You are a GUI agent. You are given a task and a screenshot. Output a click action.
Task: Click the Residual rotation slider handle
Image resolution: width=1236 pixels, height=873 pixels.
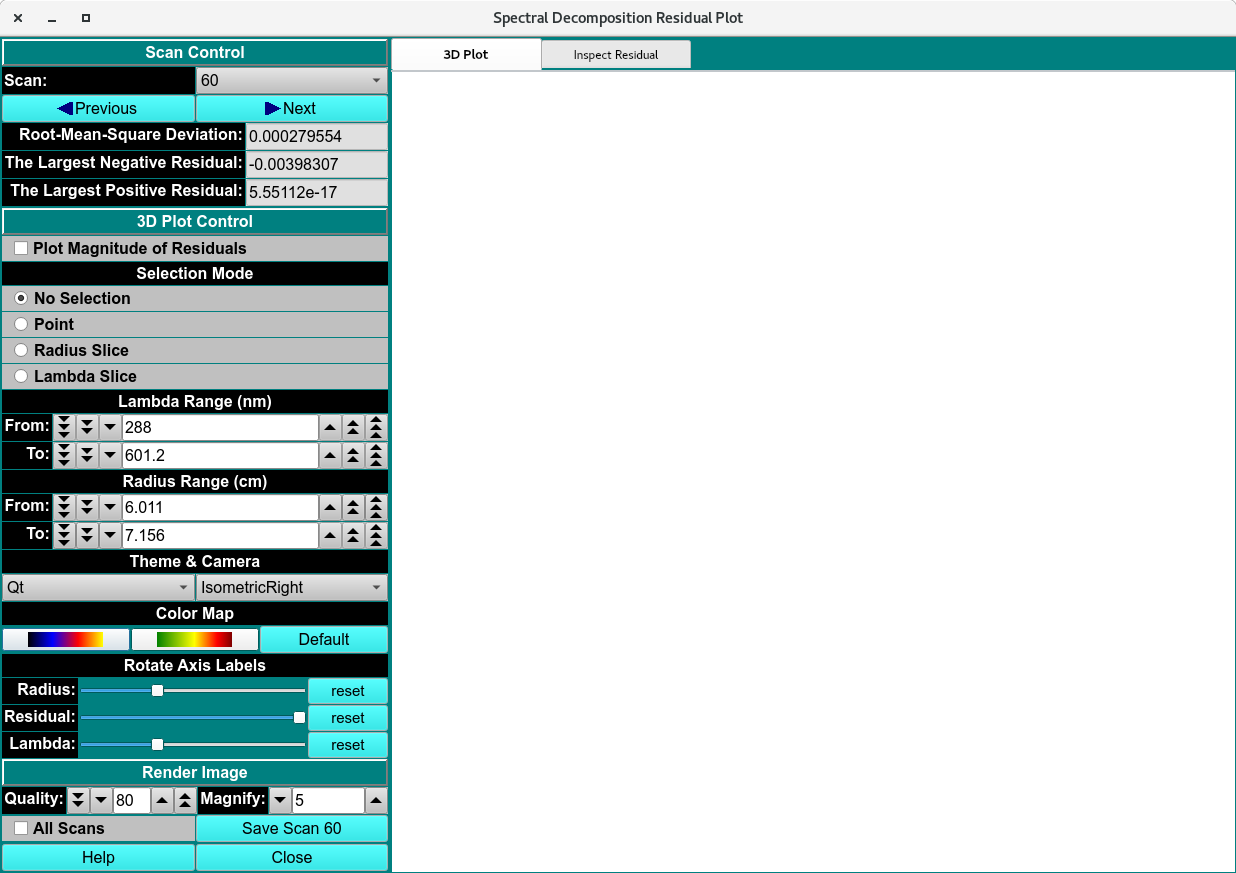click(299, 717)
